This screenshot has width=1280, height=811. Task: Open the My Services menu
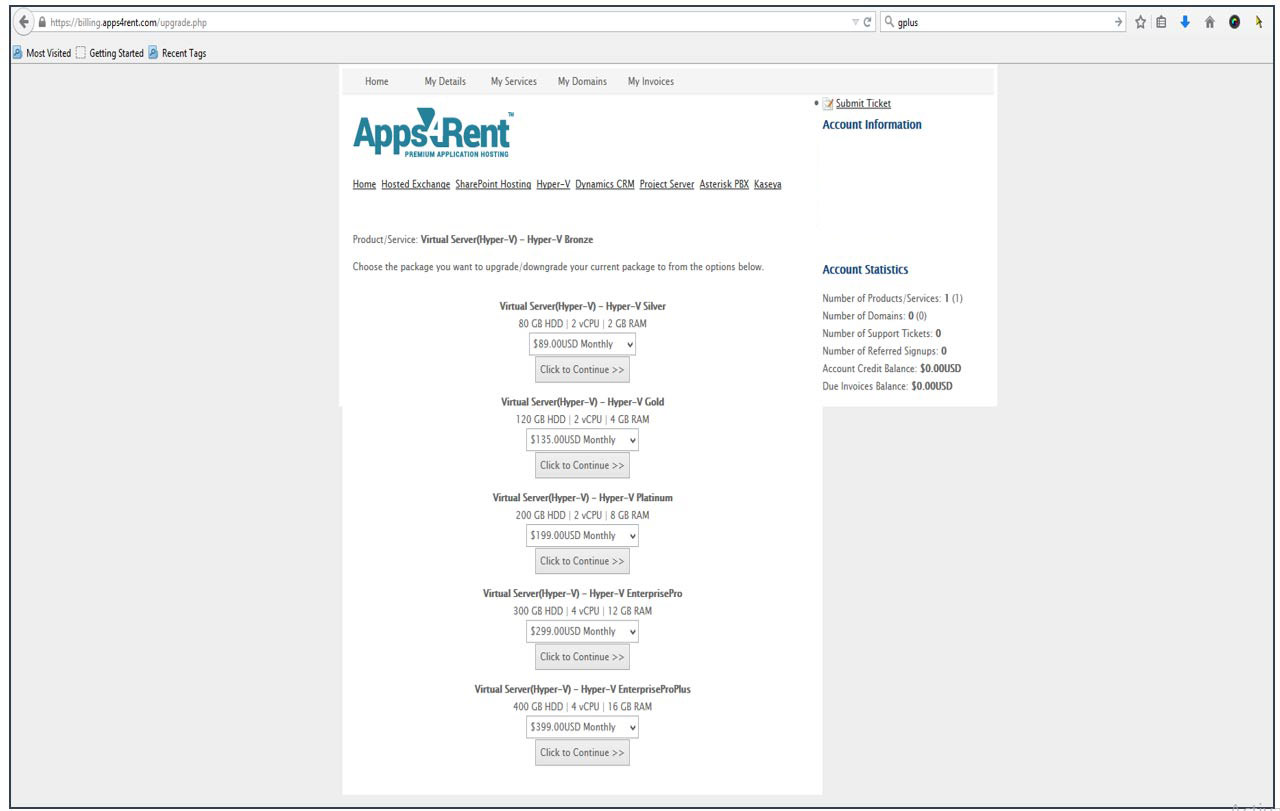click(x=513, y=82)
